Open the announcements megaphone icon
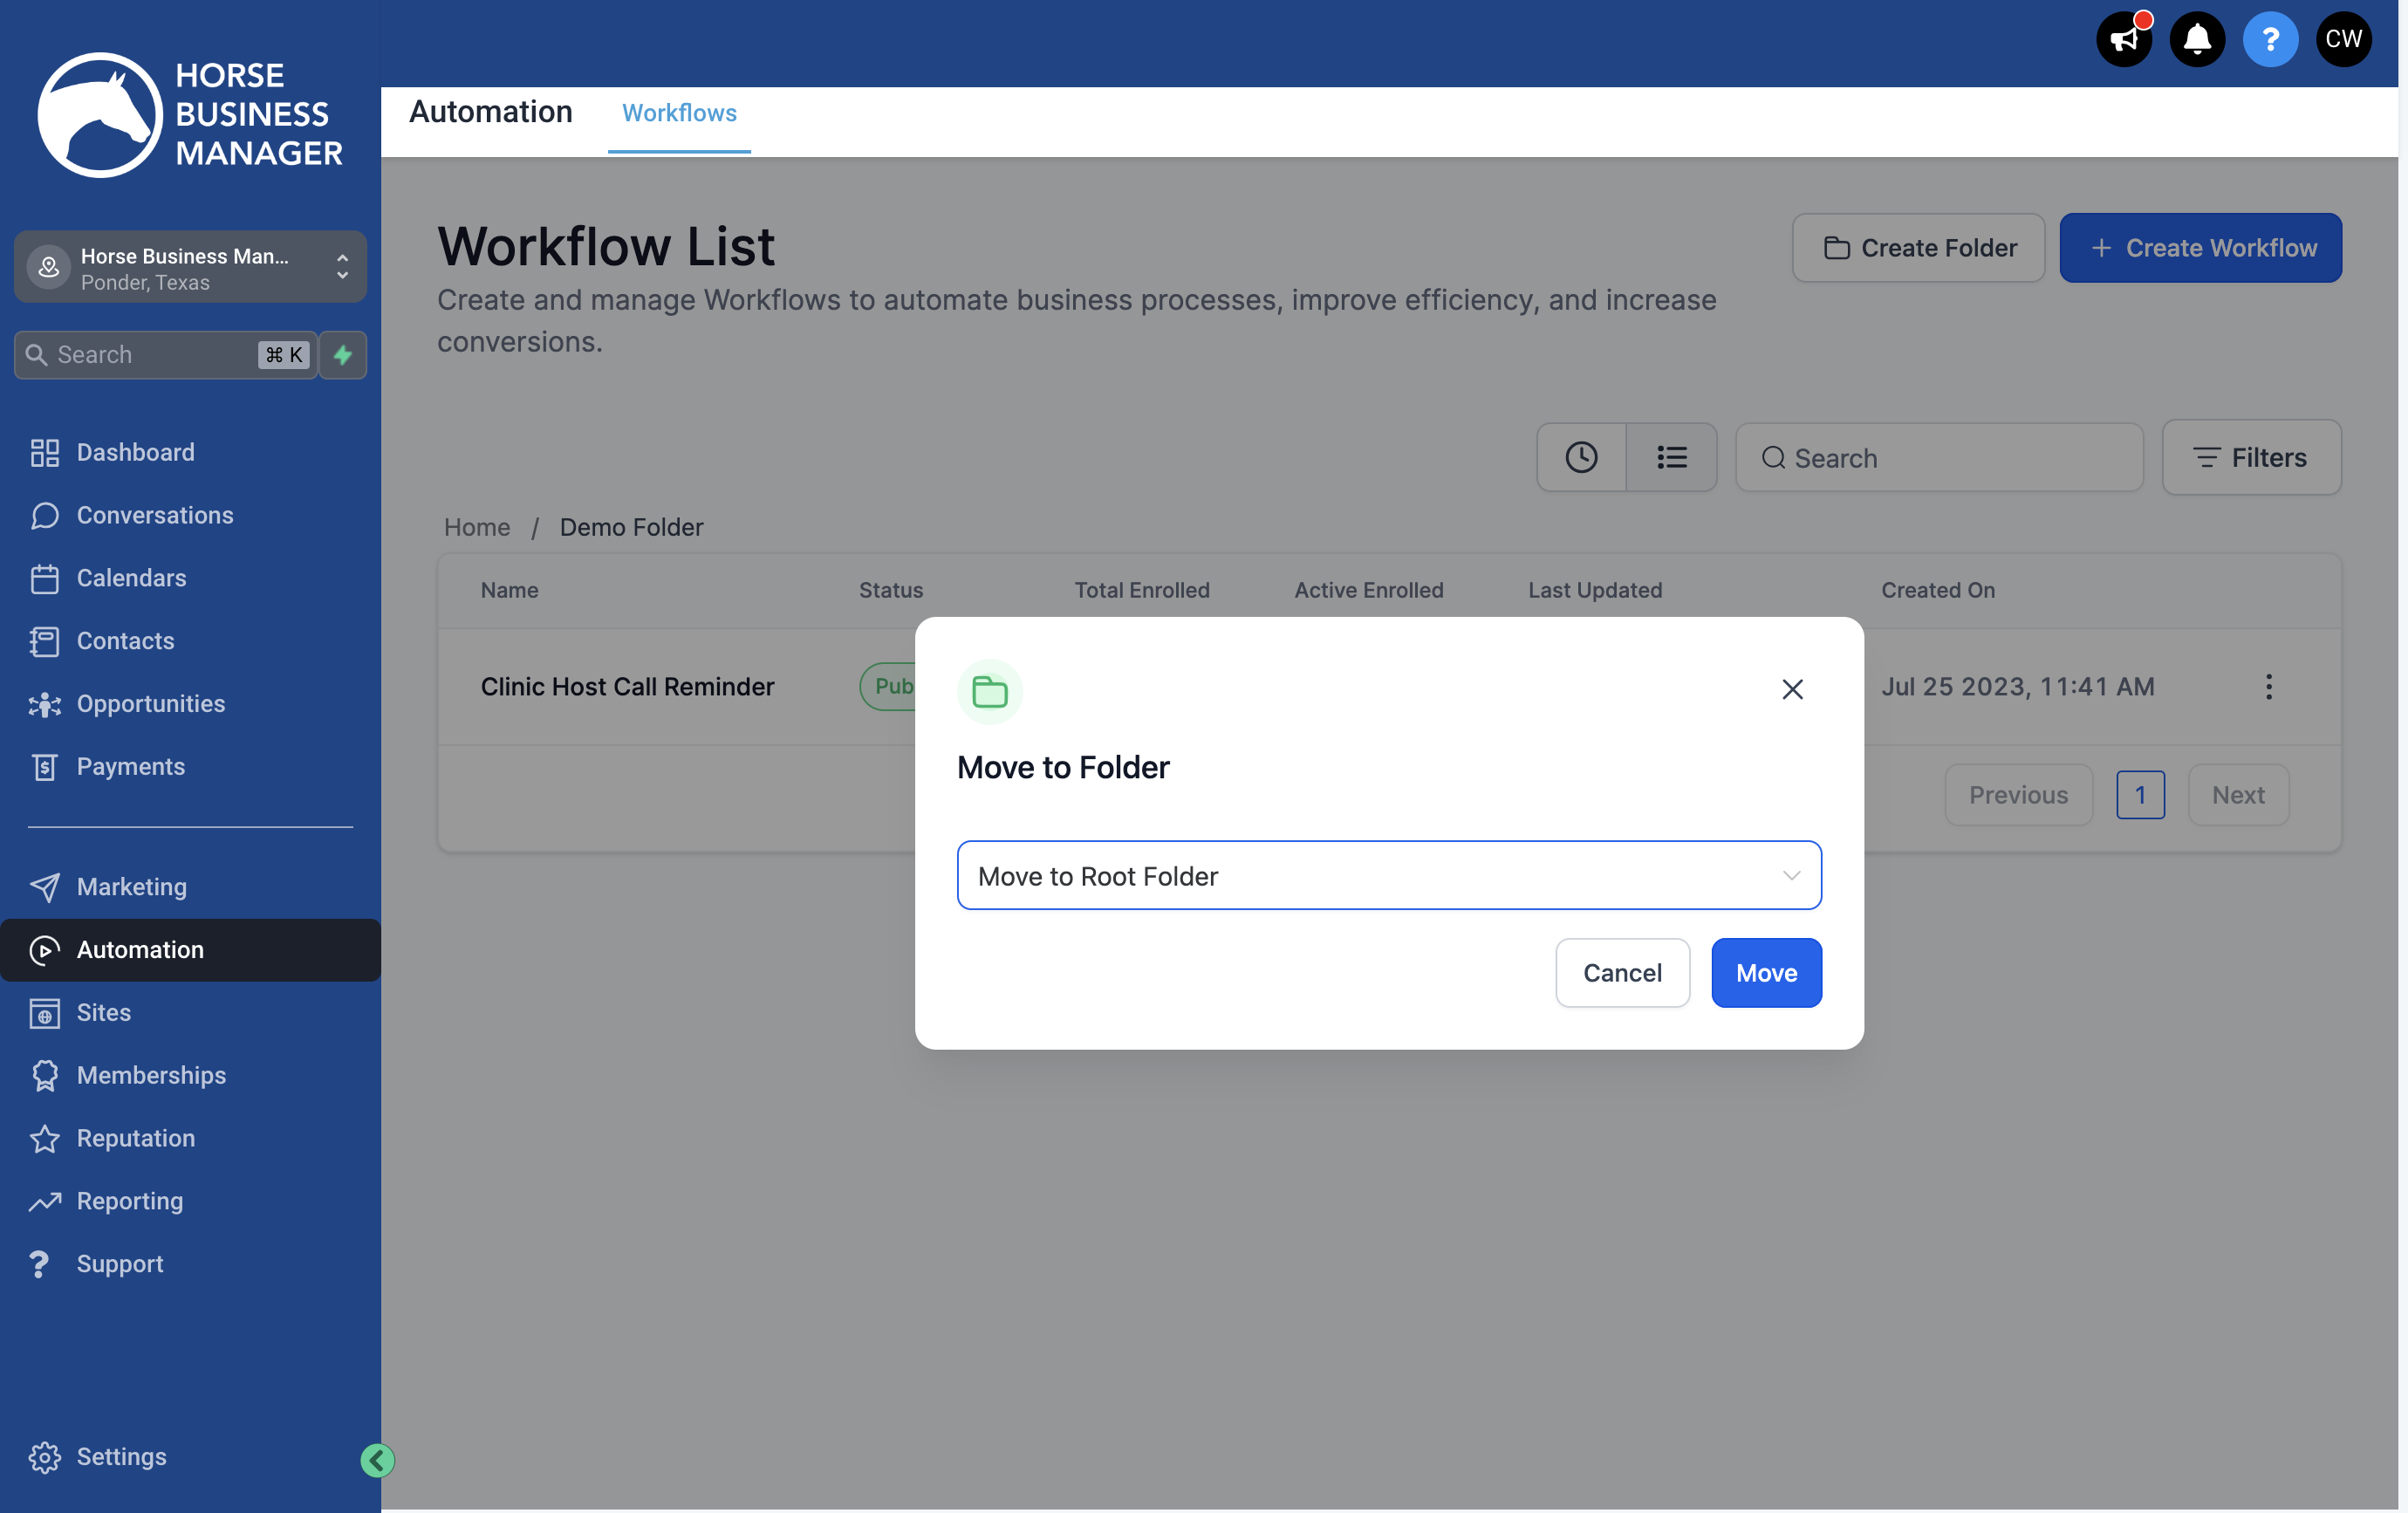The width and height of the screenshot is (2408, 1513). tap(2123, 39)
